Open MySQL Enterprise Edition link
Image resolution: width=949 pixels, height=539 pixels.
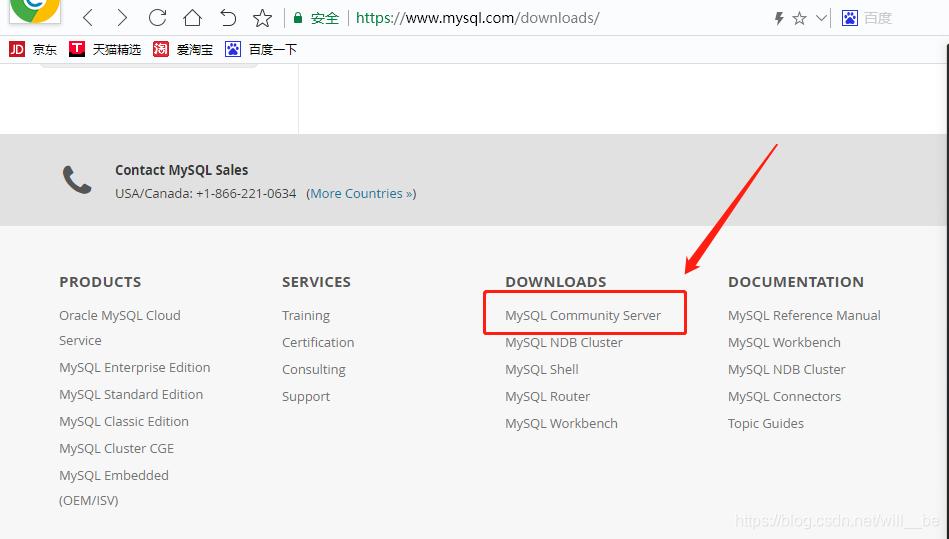(x=134, y=368)
